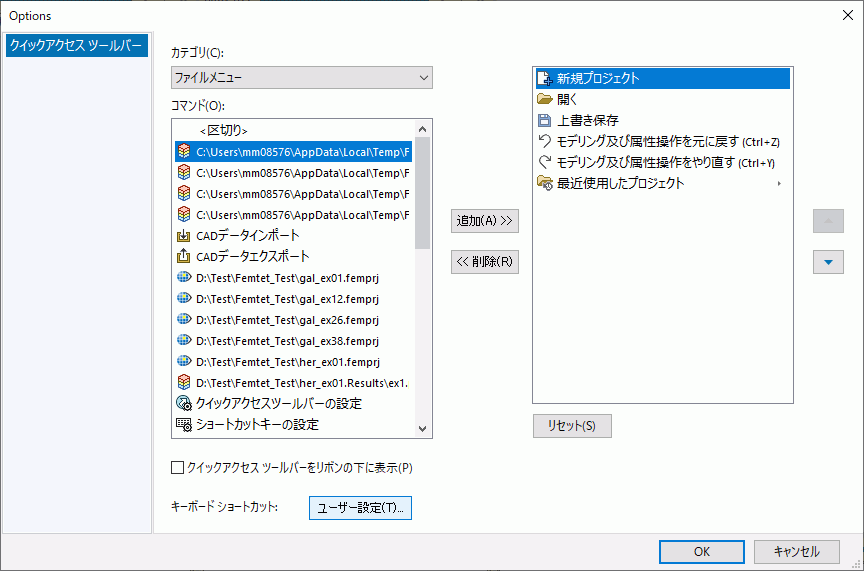The height and width of the screenshot is (571, 864).
Task: Click the command list scroll-down arrow
Action: pyautogui.click(x=423, y=428)
